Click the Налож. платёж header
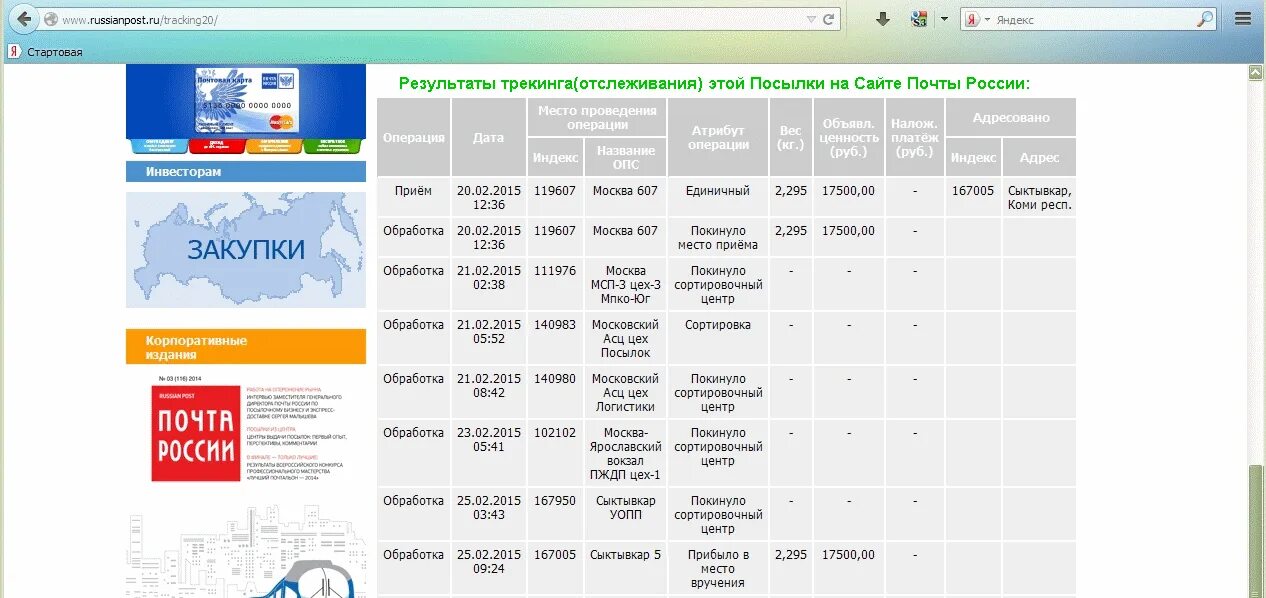1266x598 pixels. click(914, 137)
